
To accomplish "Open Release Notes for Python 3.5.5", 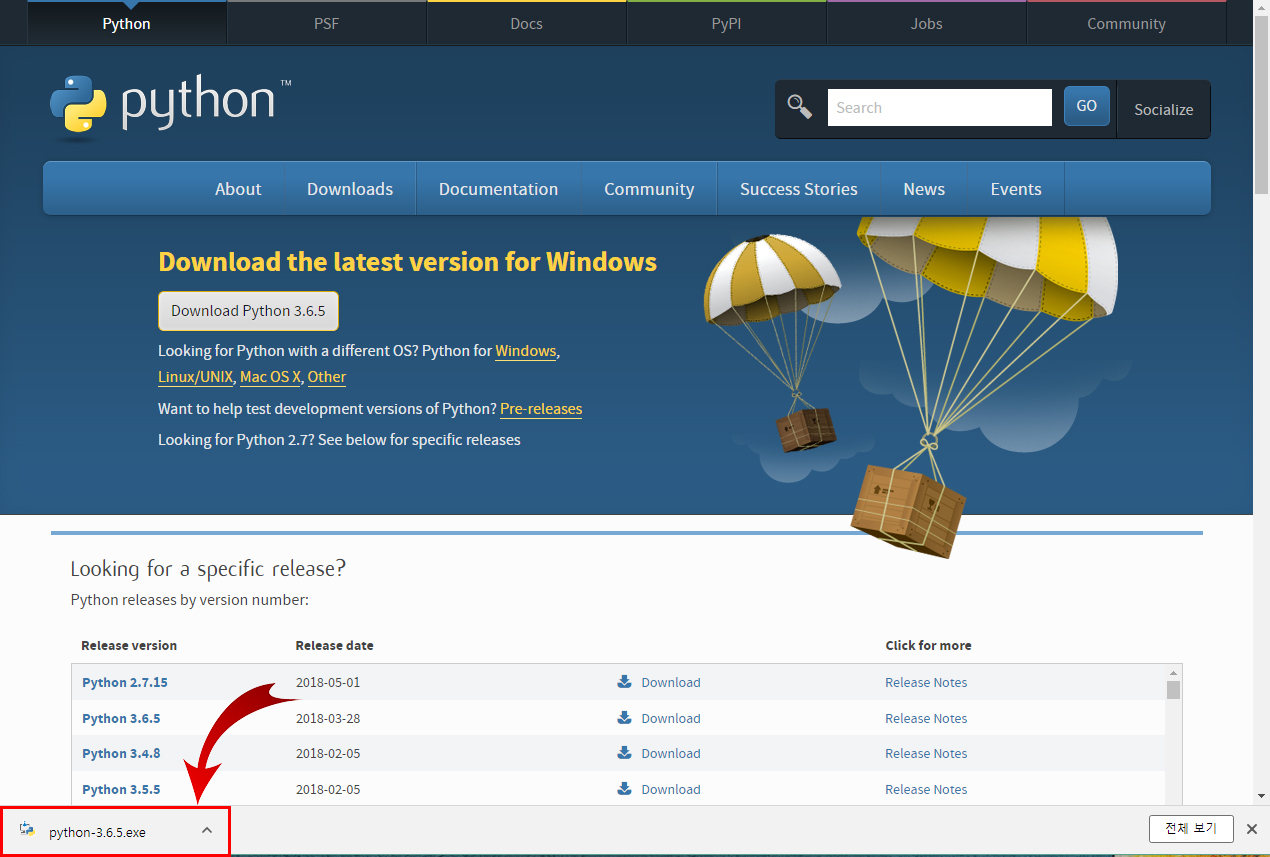I will 926,789.
